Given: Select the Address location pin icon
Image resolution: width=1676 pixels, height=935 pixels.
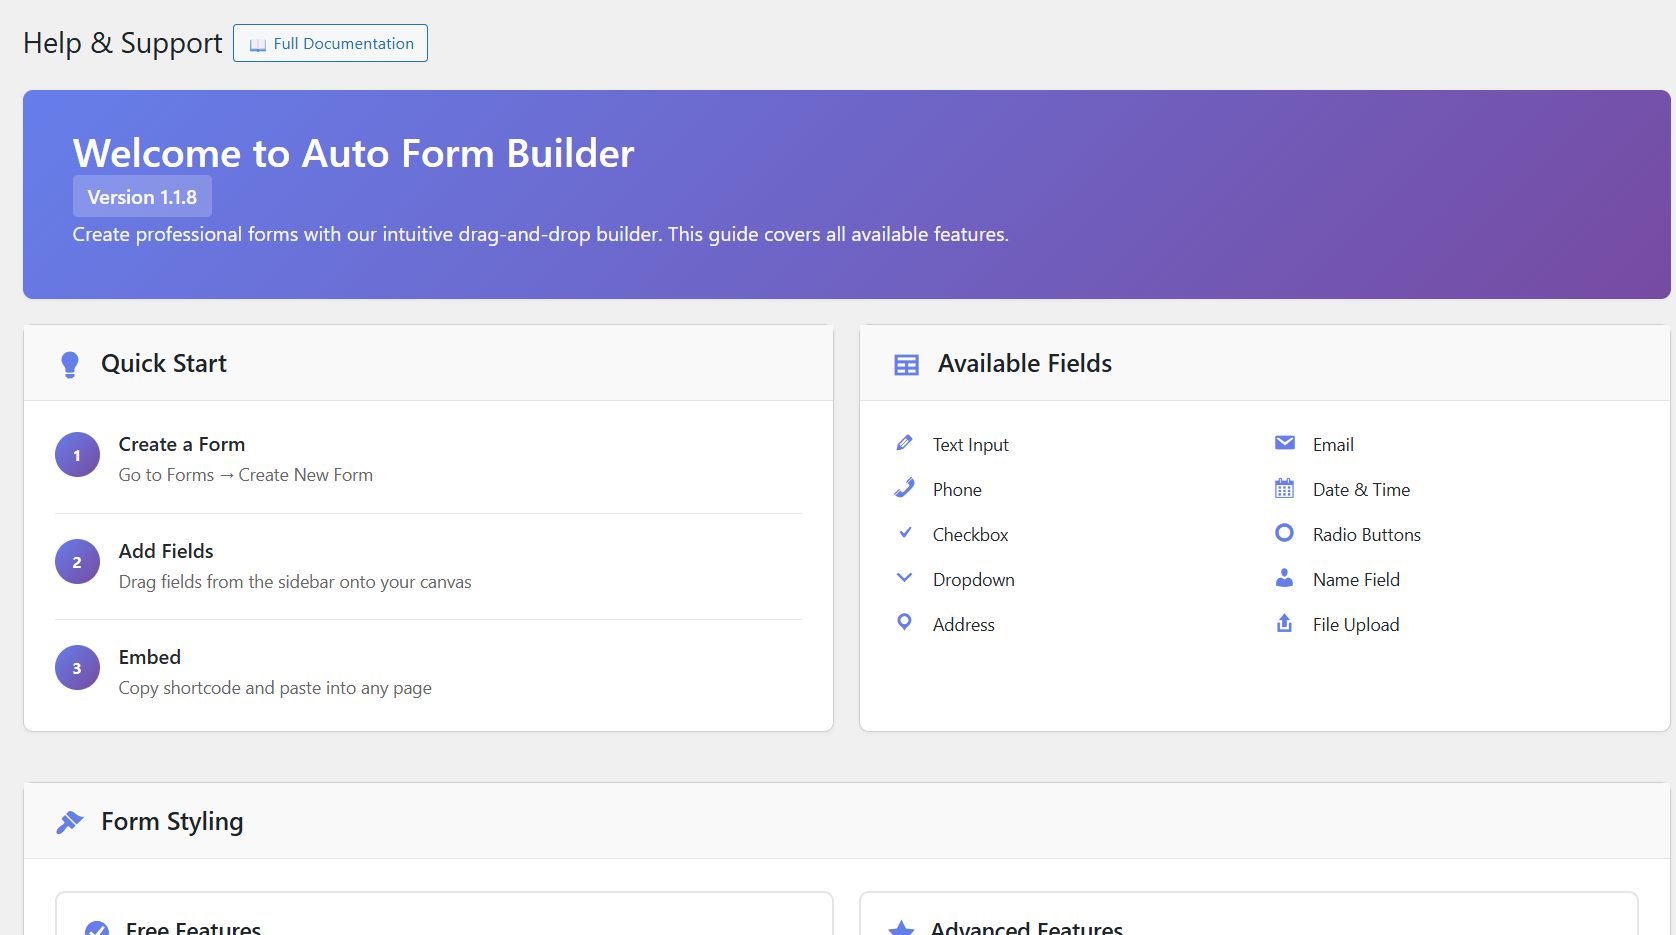Looking at the screenshot, I should click(904, 622).
